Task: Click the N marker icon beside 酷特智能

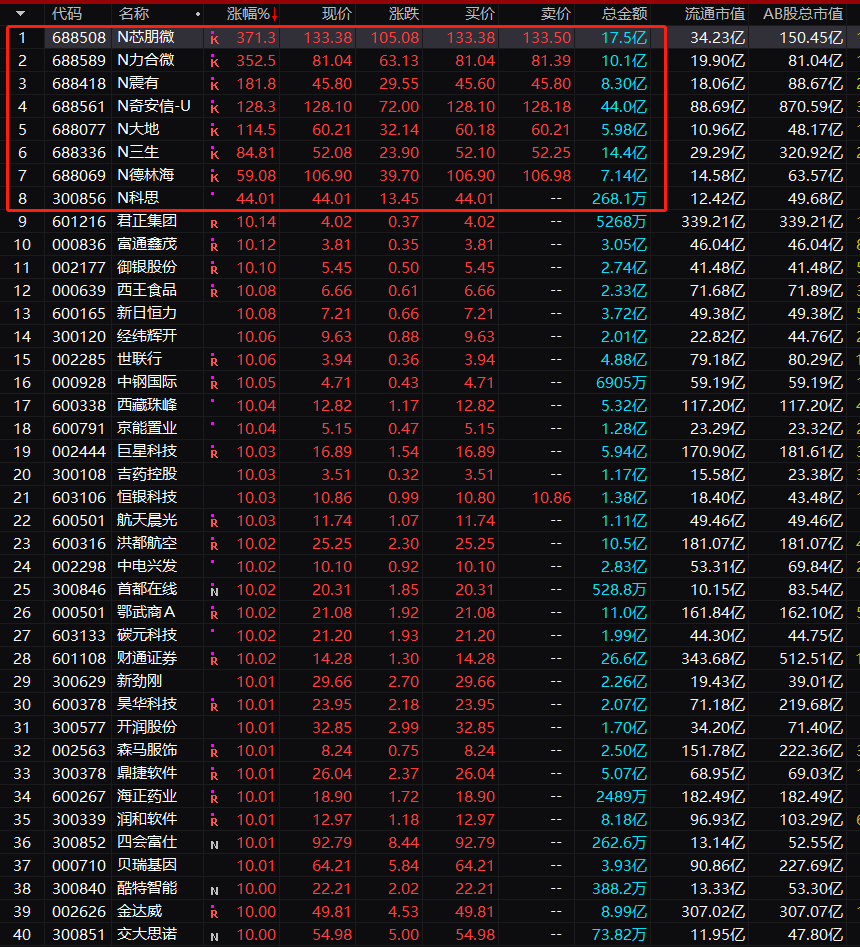Action: 214,890
